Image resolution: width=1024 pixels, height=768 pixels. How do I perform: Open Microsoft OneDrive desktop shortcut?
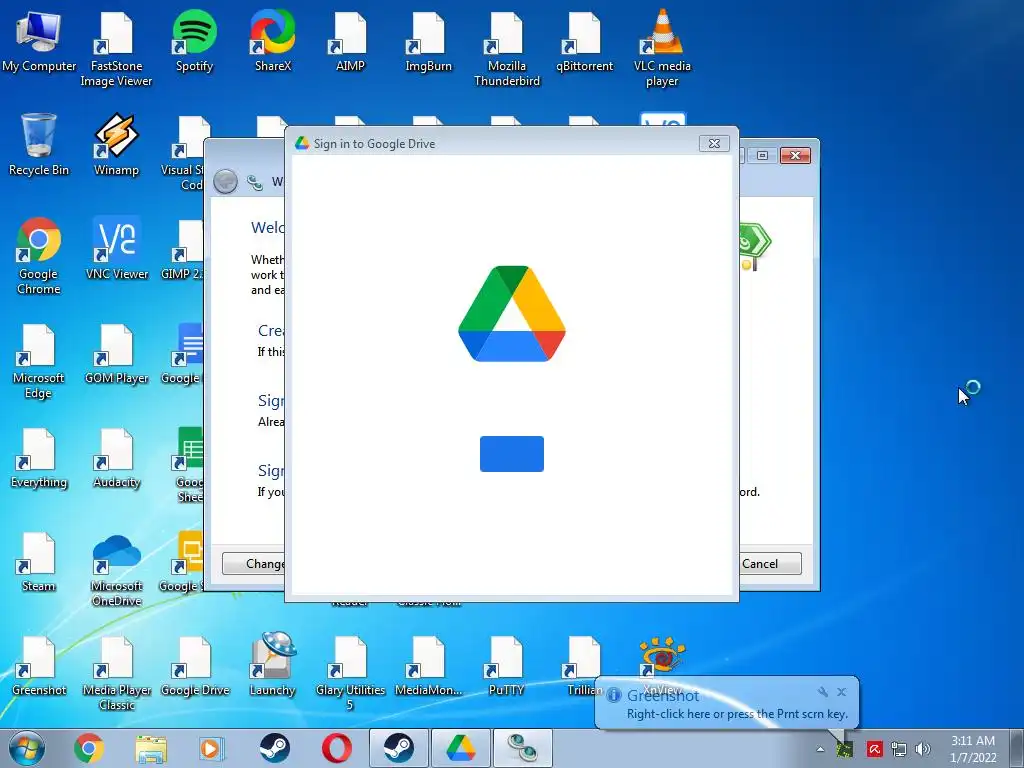coord(116,569)
